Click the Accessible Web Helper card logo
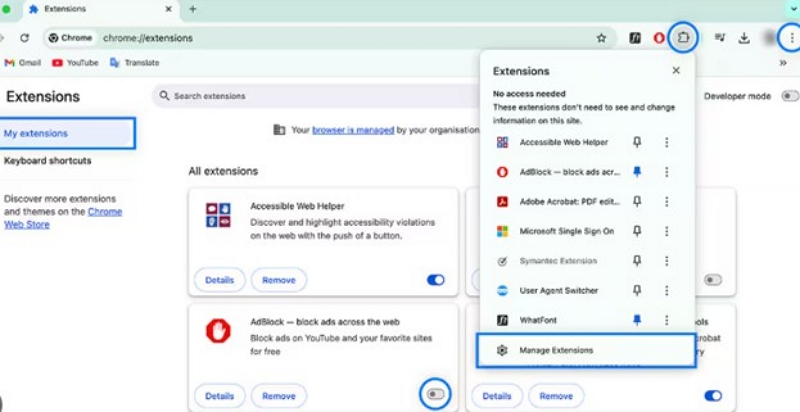 point(218,215)
